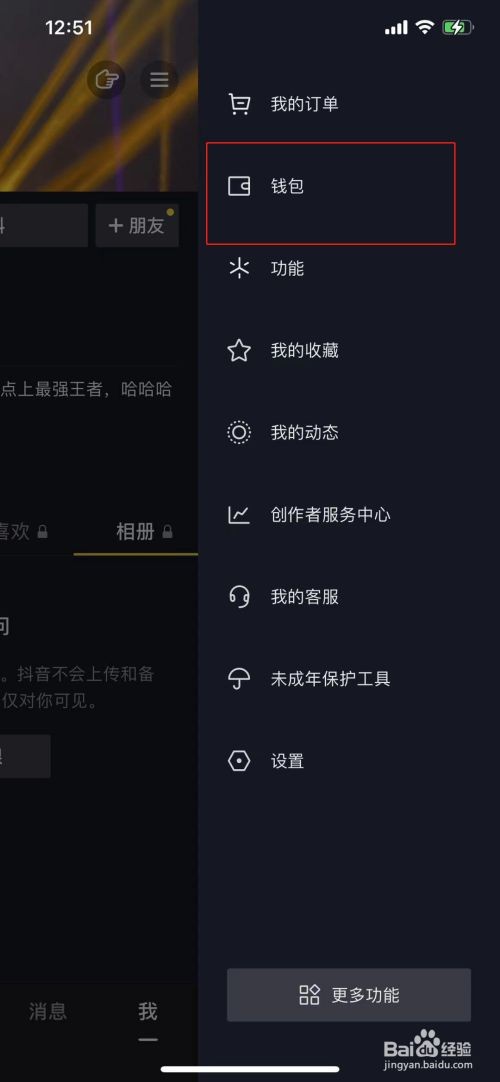Open 设置 from the side menu
500x1082 pixels.
point(287,761)
